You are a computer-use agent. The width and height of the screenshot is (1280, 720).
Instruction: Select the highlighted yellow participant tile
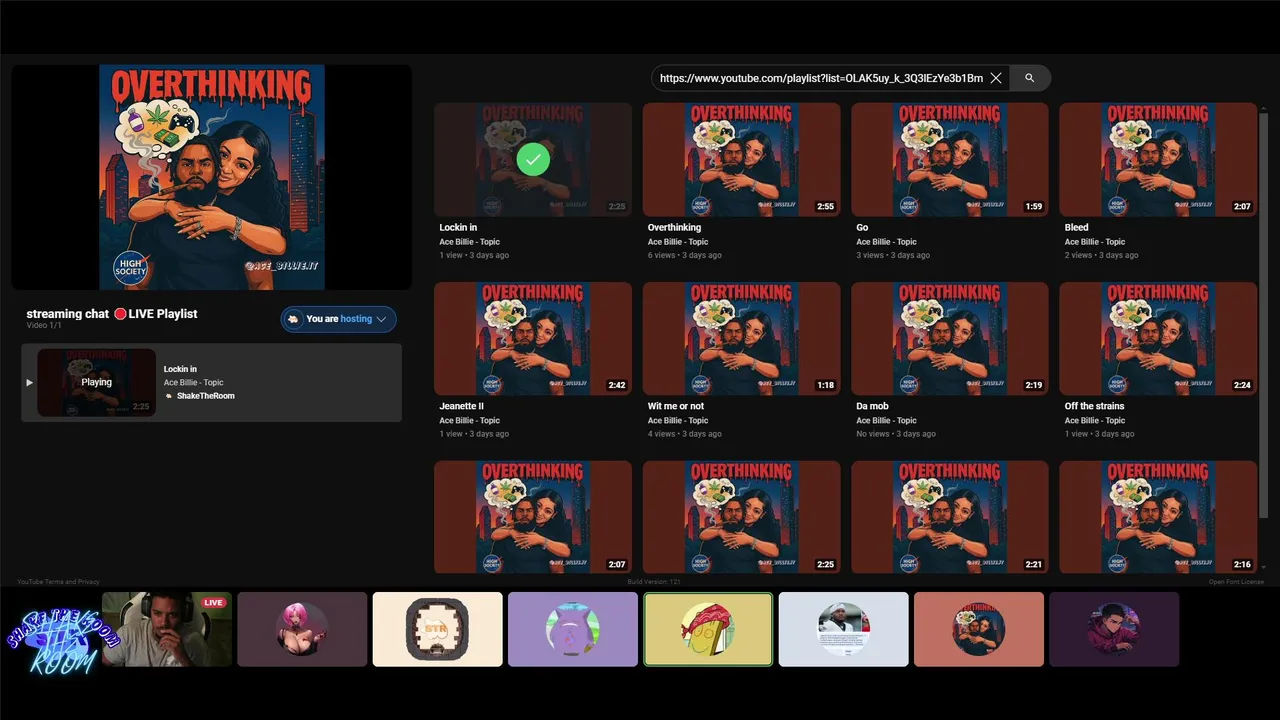[x=708, y=629]
